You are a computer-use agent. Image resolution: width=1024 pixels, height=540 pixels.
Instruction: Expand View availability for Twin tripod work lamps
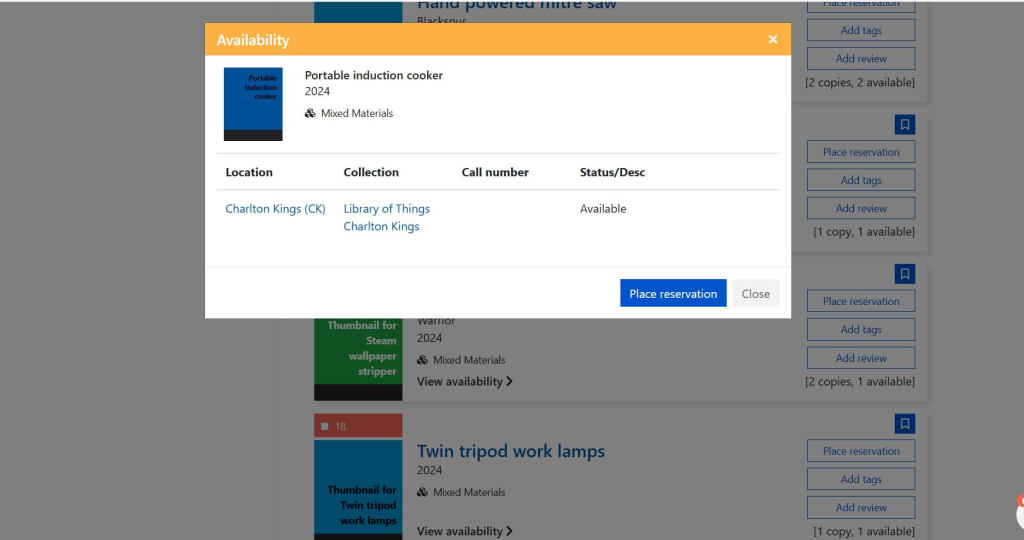coord(464,531)
